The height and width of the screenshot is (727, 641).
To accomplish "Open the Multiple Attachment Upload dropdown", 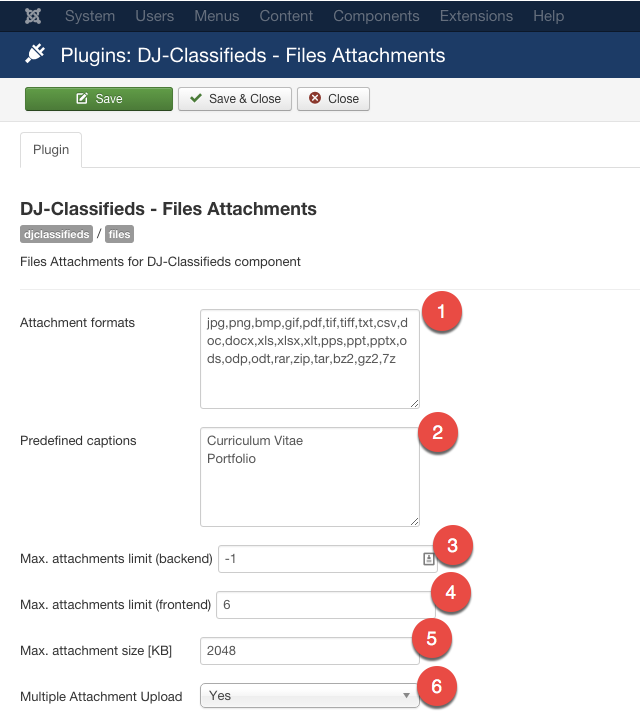I will (x=309, y=696).
